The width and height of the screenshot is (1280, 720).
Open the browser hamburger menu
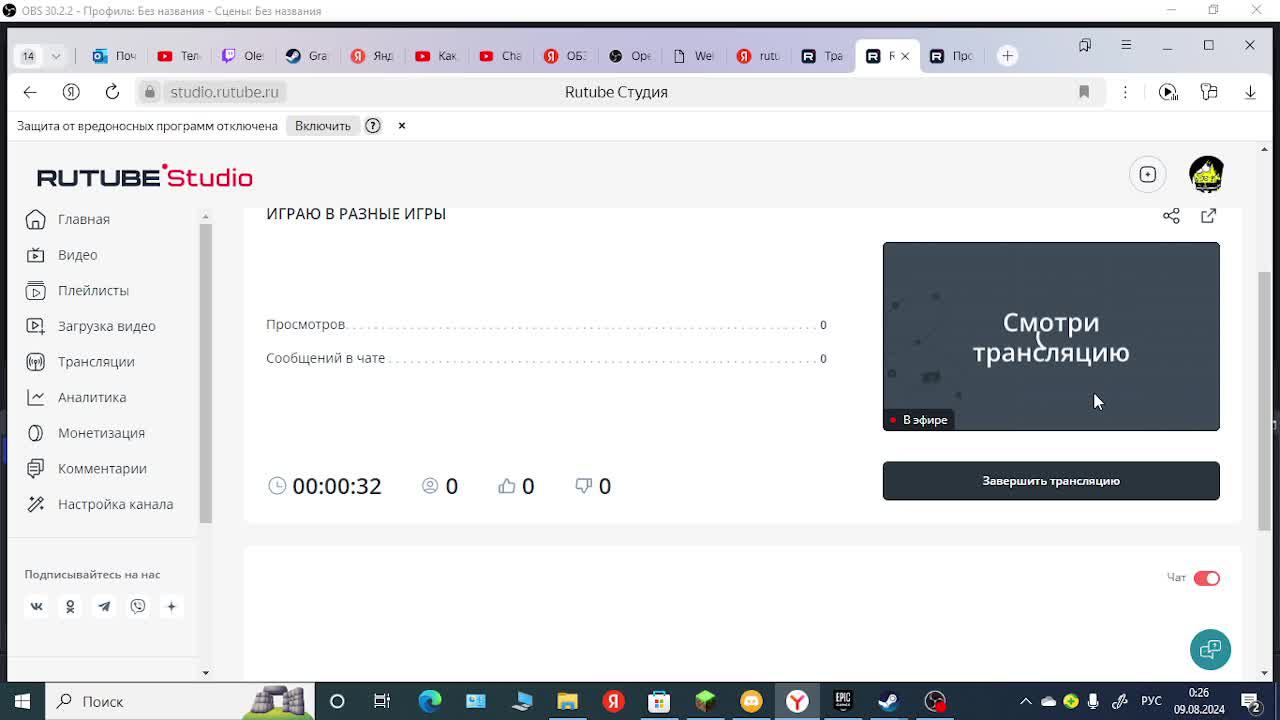1126,45
